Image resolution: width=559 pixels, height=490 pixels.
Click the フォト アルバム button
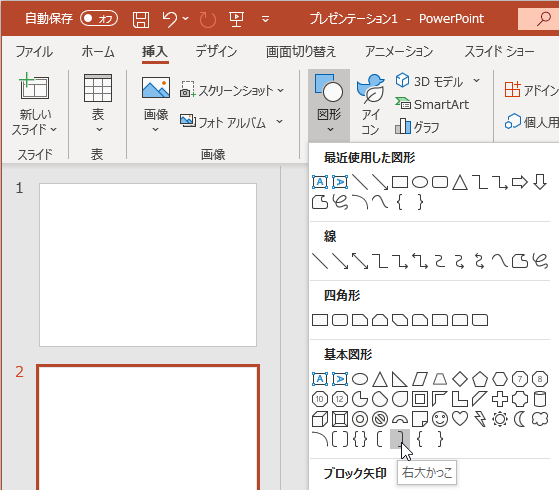(223, 122)
